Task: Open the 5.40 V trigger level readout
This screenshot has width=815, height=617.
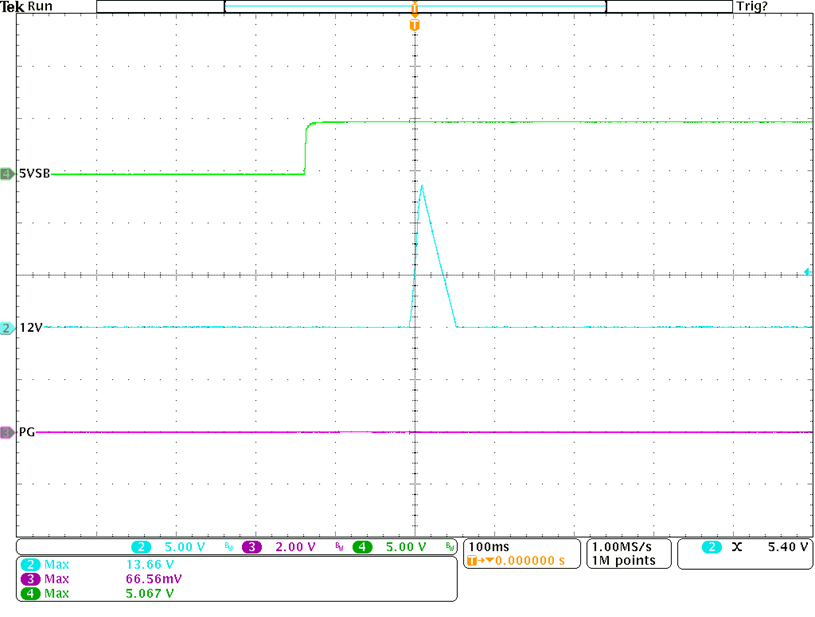Action: (x=788, y=547)
